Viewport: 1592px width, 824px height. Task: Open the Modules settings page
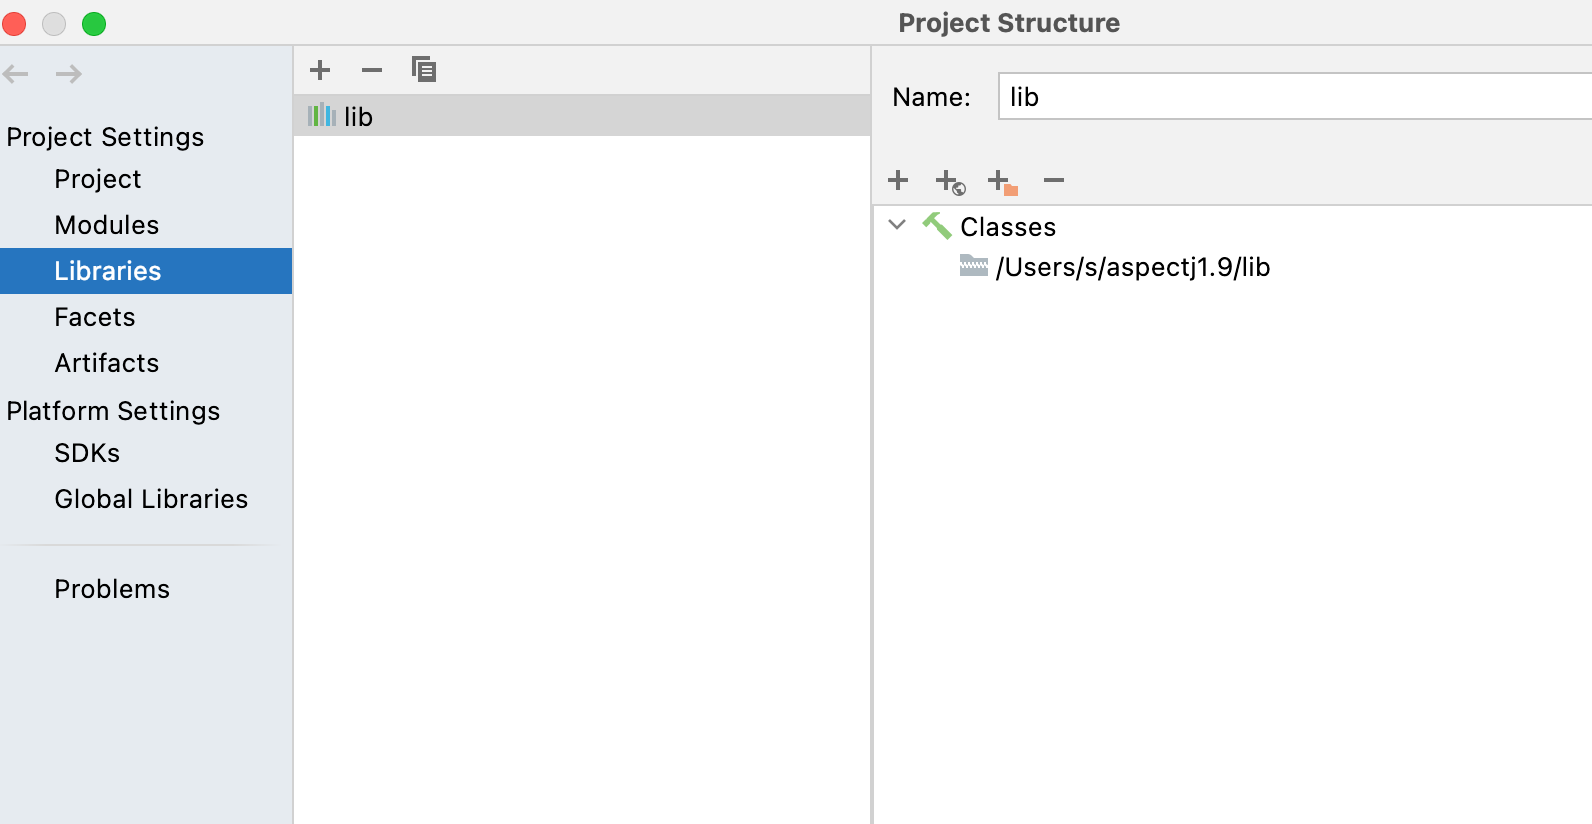point(107,225)
